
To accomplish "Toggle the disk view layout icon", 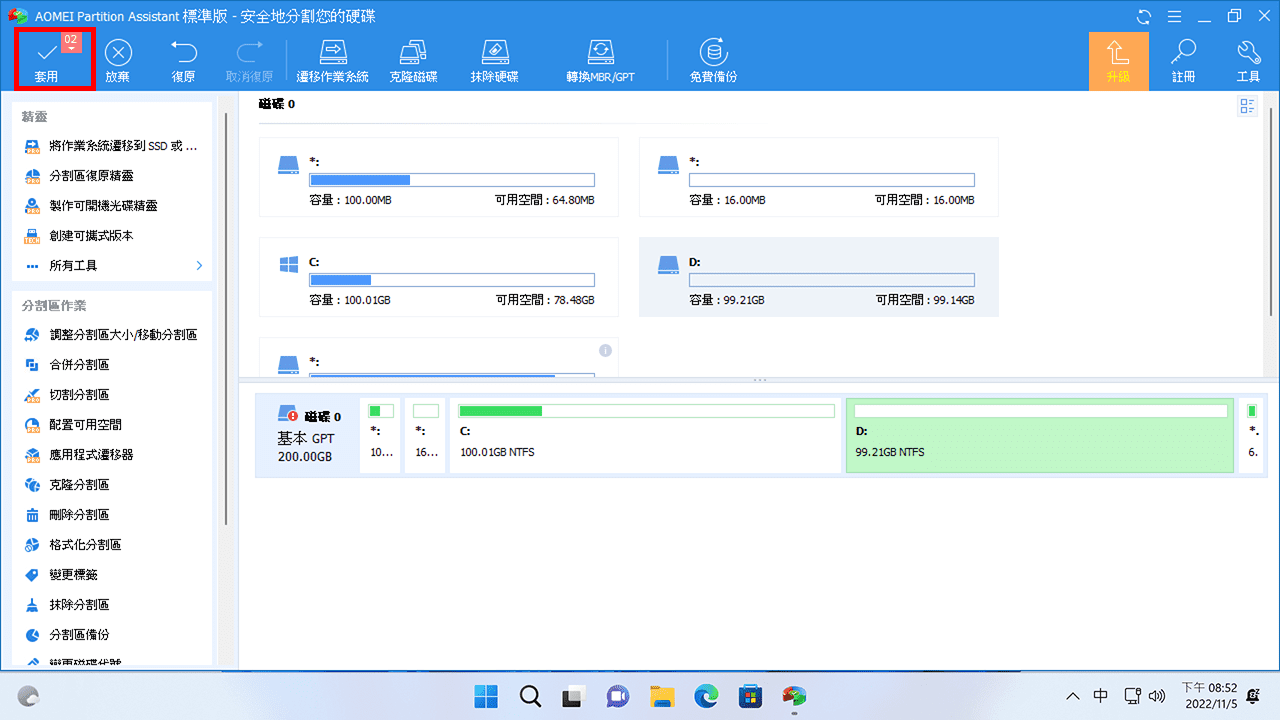I will click(1246, 105).
